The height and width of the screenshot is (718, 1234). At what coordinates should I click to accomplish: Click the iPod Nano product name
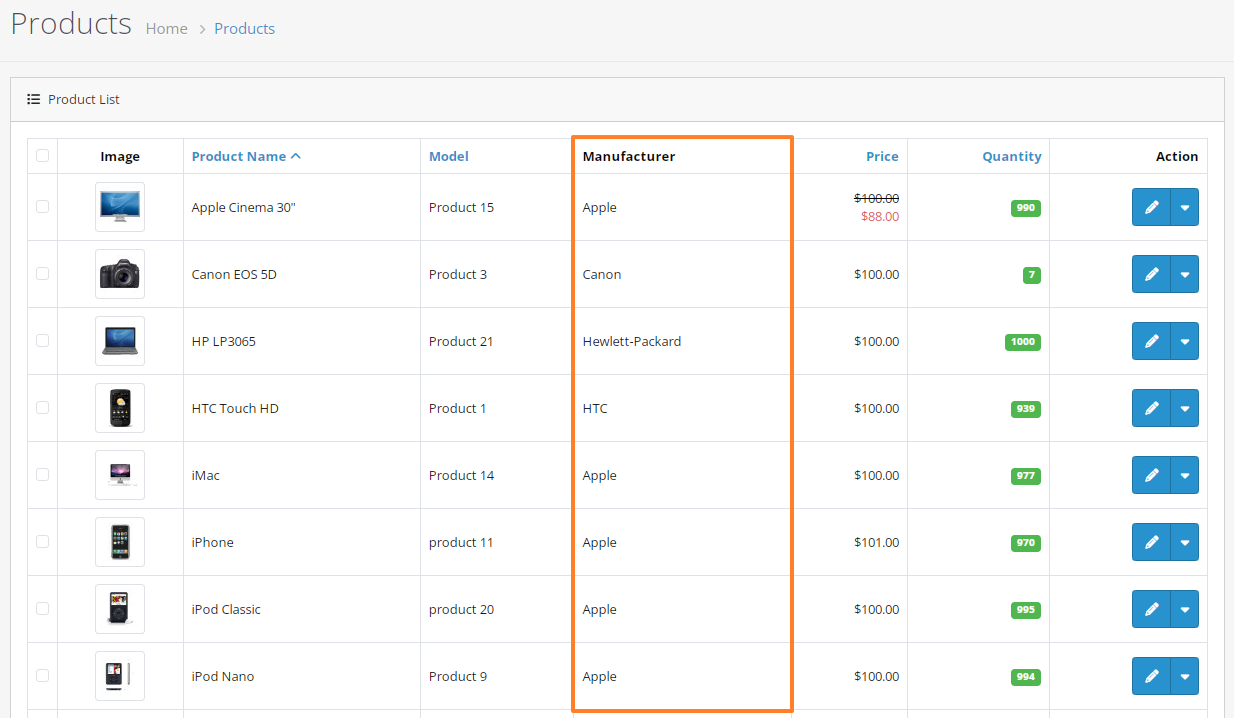[x=223, y=676]
